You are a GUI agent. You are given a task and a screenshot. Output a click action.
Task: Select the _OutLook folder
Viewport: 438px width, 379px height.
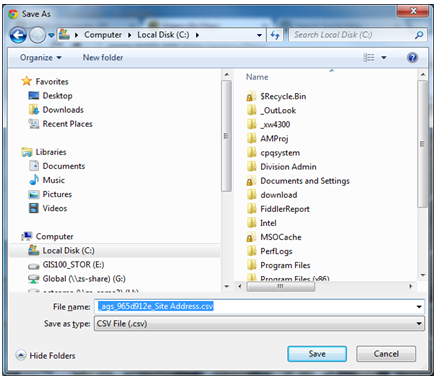pos(278,111)
